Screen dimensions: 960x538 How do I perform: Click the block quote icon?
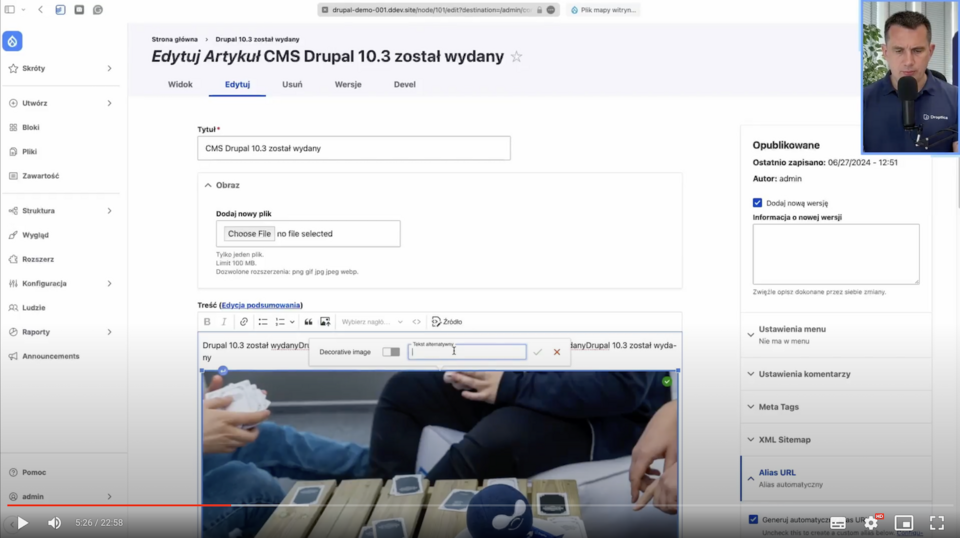[x=308, y=322]
